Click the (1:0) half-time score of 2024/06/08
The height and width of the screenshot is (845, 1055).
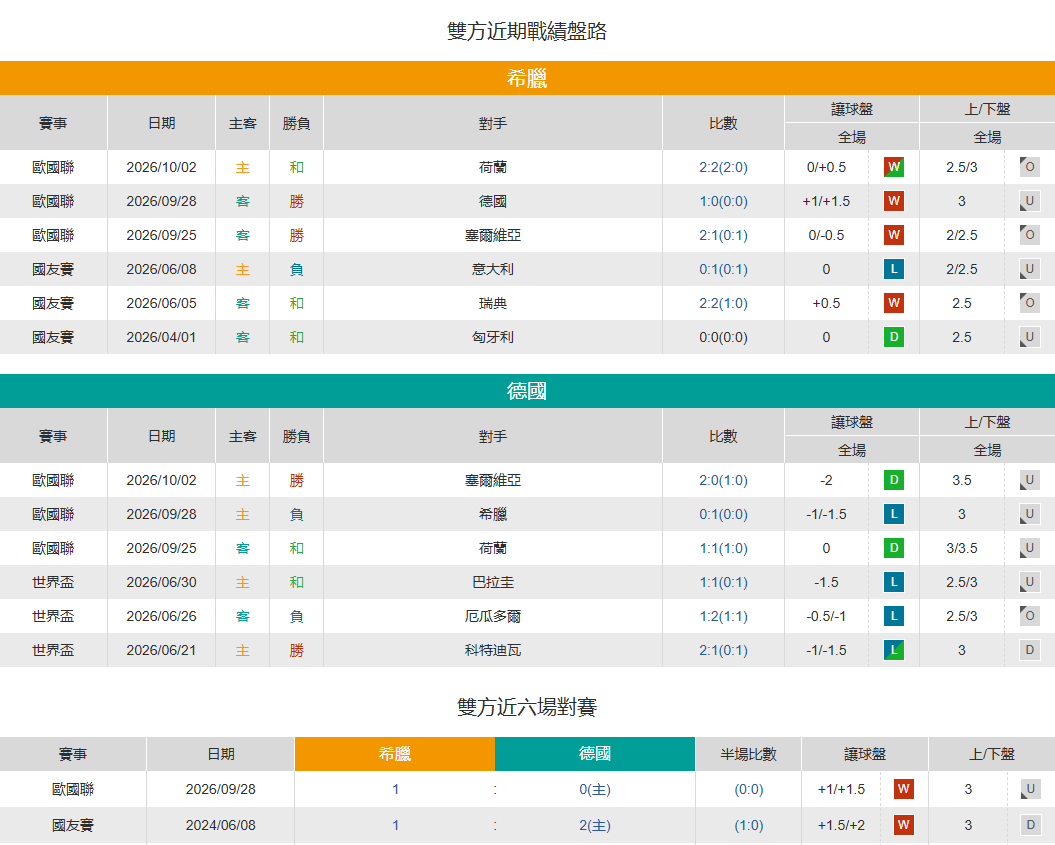pos(748,825)
